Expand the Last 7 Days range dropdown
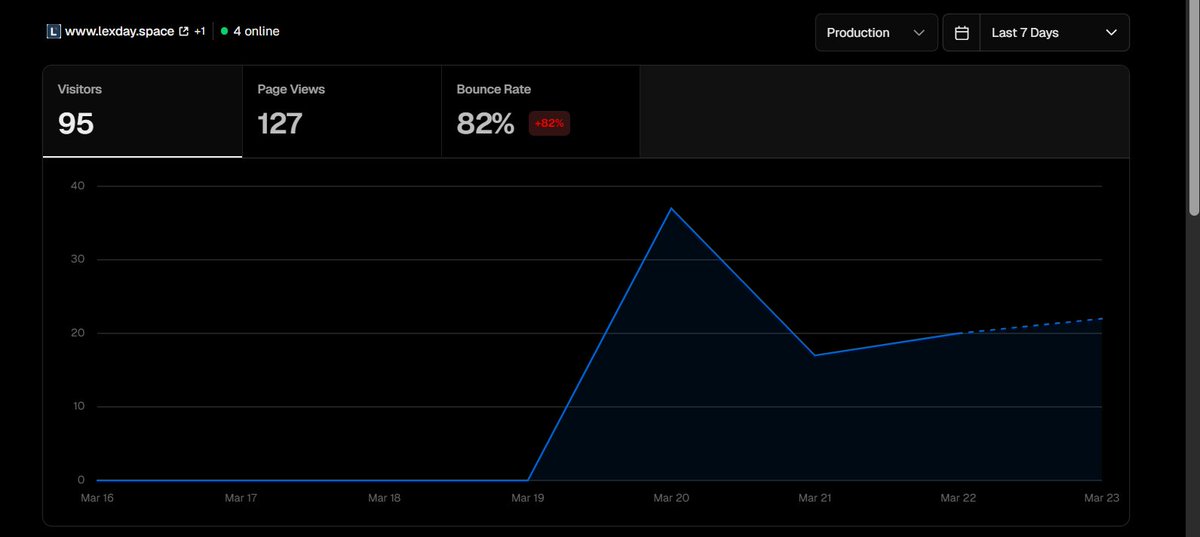The height and width of the screenshot is (537, 1200). click(x=1054, y=33)
